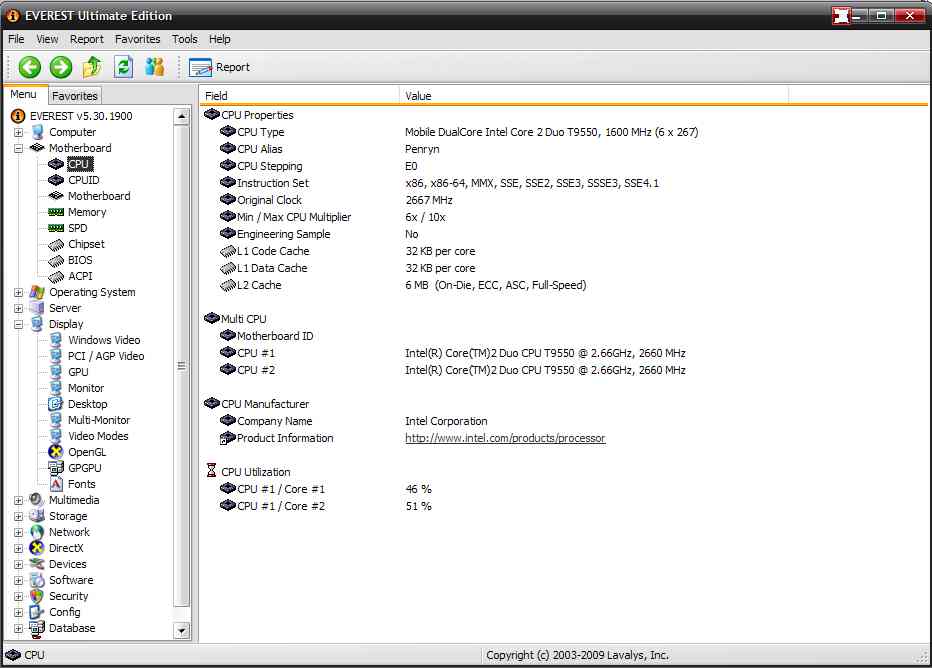Select the Monitor tree item
This screenshot has width=932, height=668.
click(86, 388)
